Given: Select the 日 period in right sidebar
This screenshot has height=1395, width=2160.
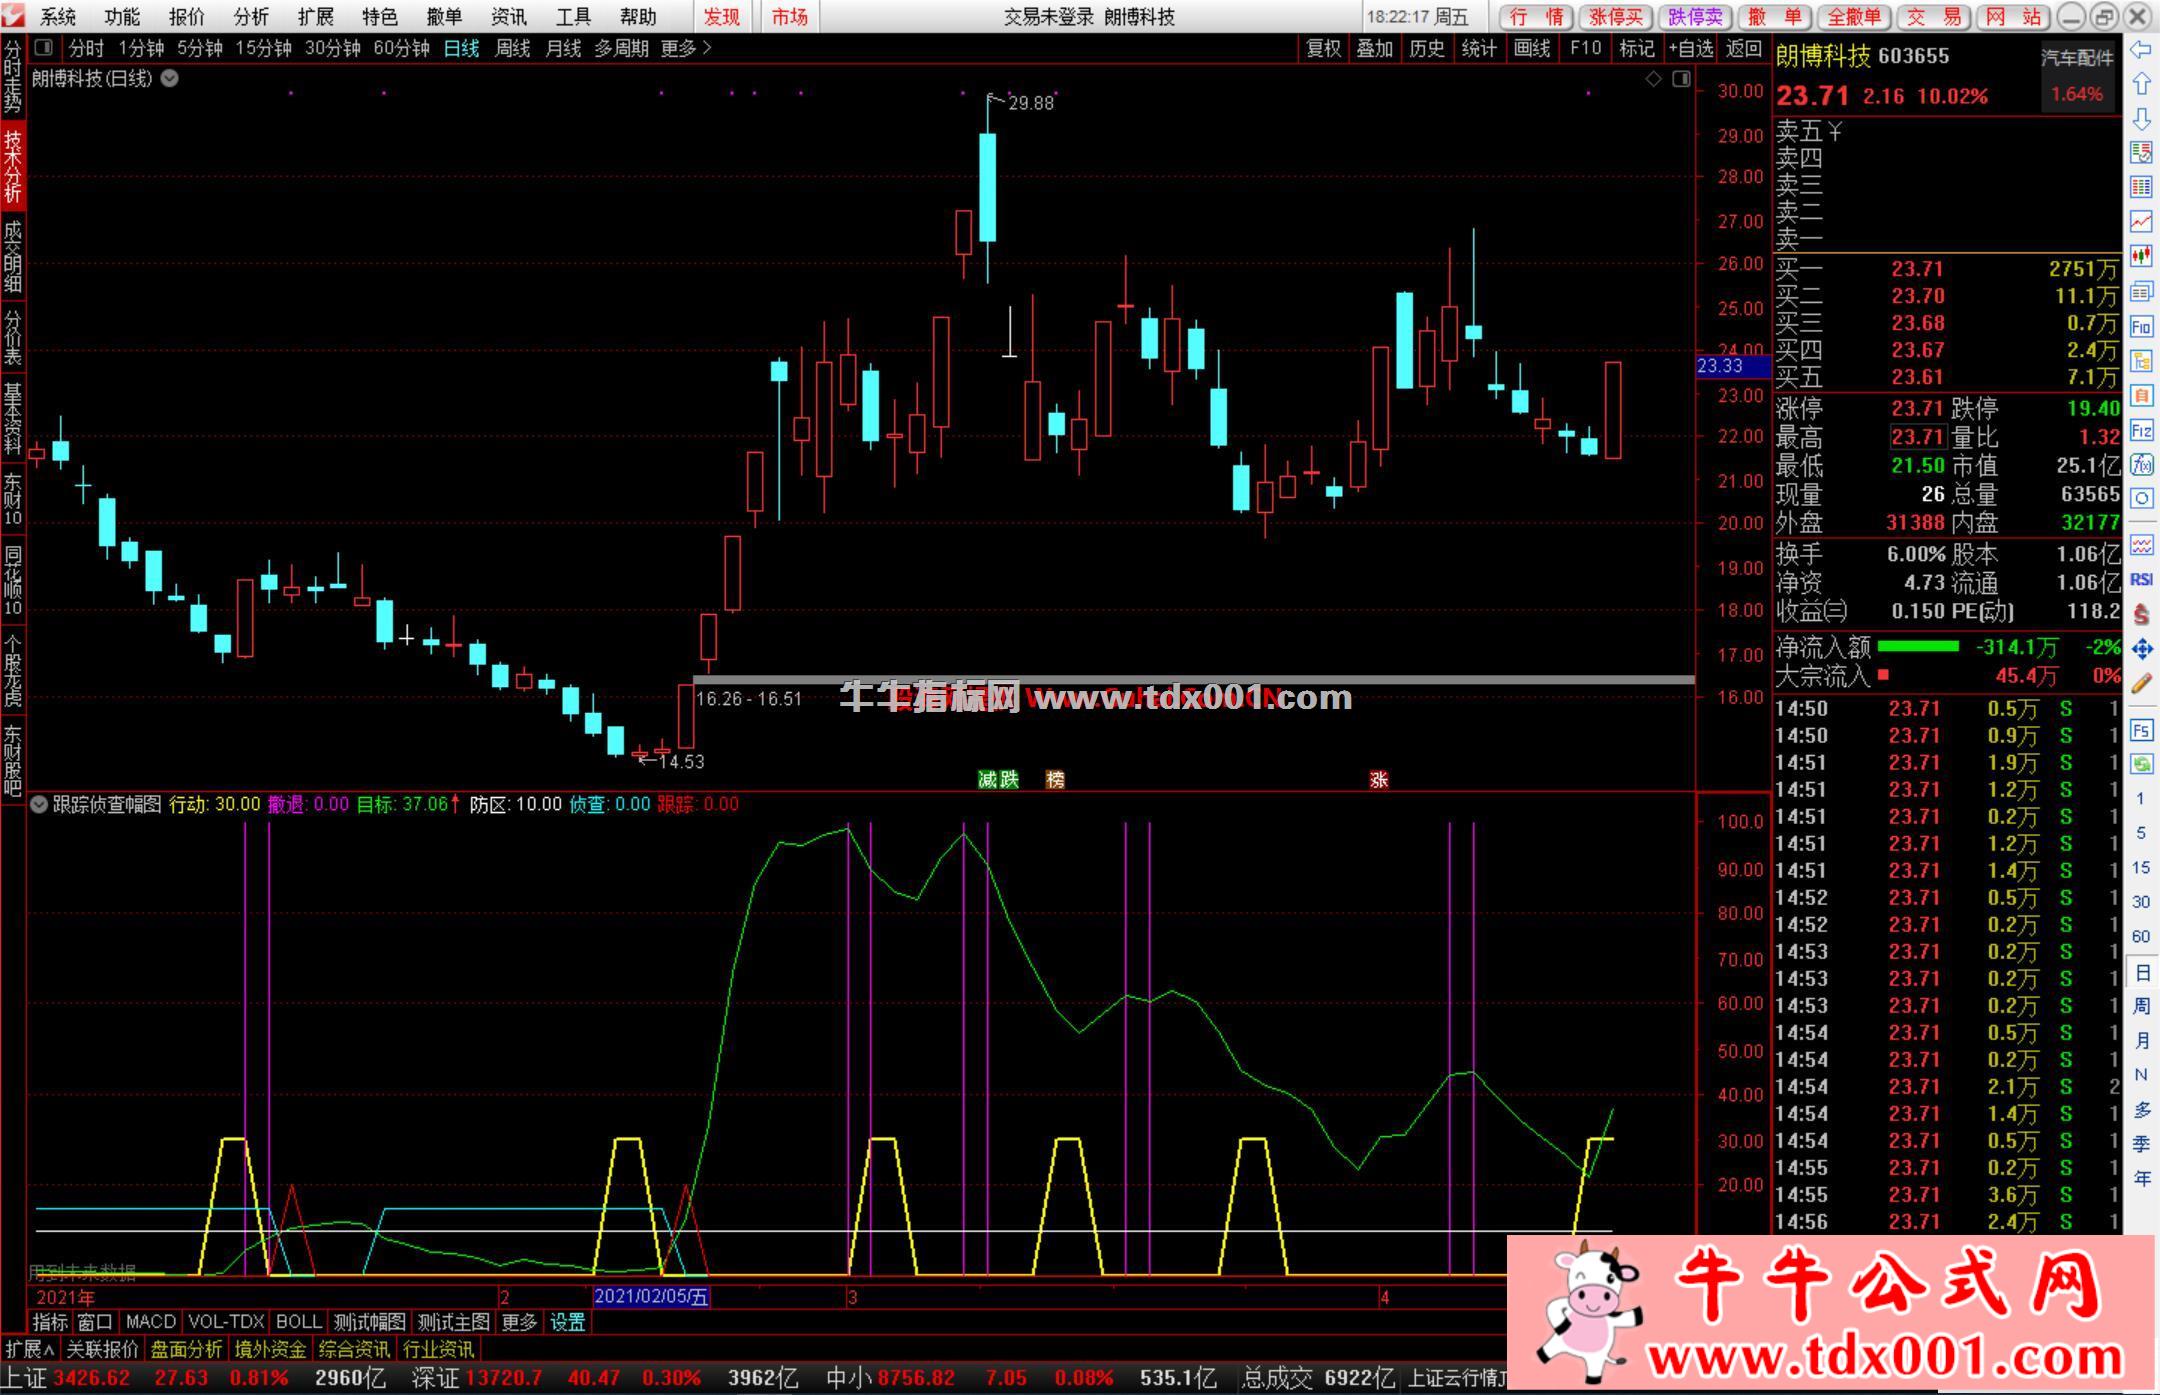Looking at the screenshot, I should point(2141,972).
